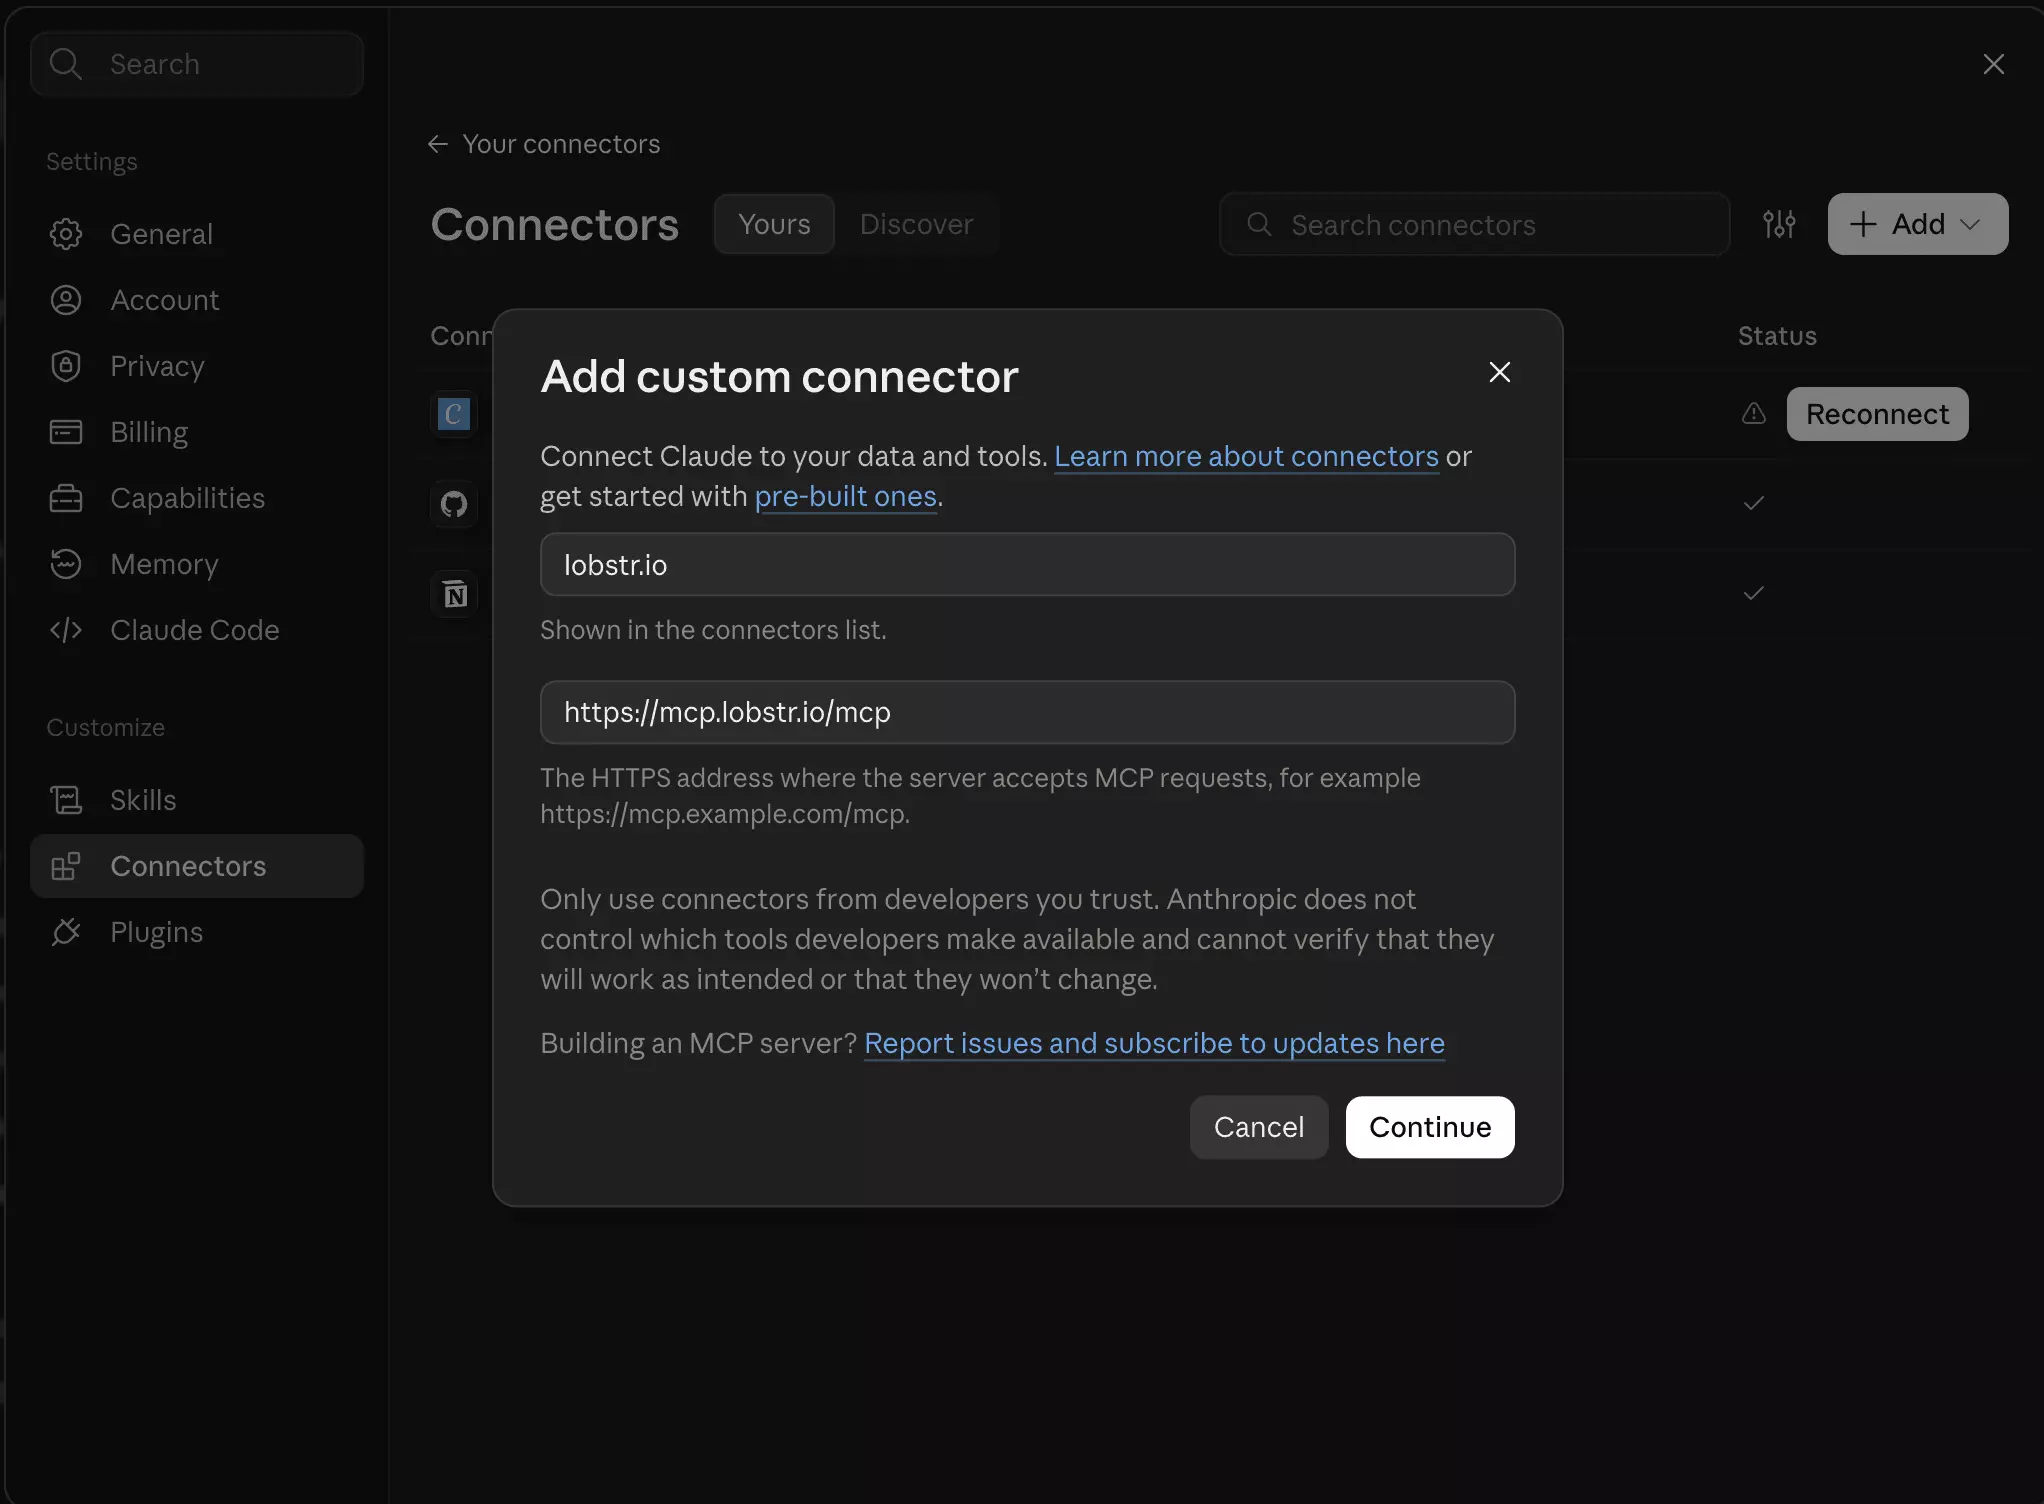Switch to the Discover tab
2044x1504 pixels.
(916, 224)
